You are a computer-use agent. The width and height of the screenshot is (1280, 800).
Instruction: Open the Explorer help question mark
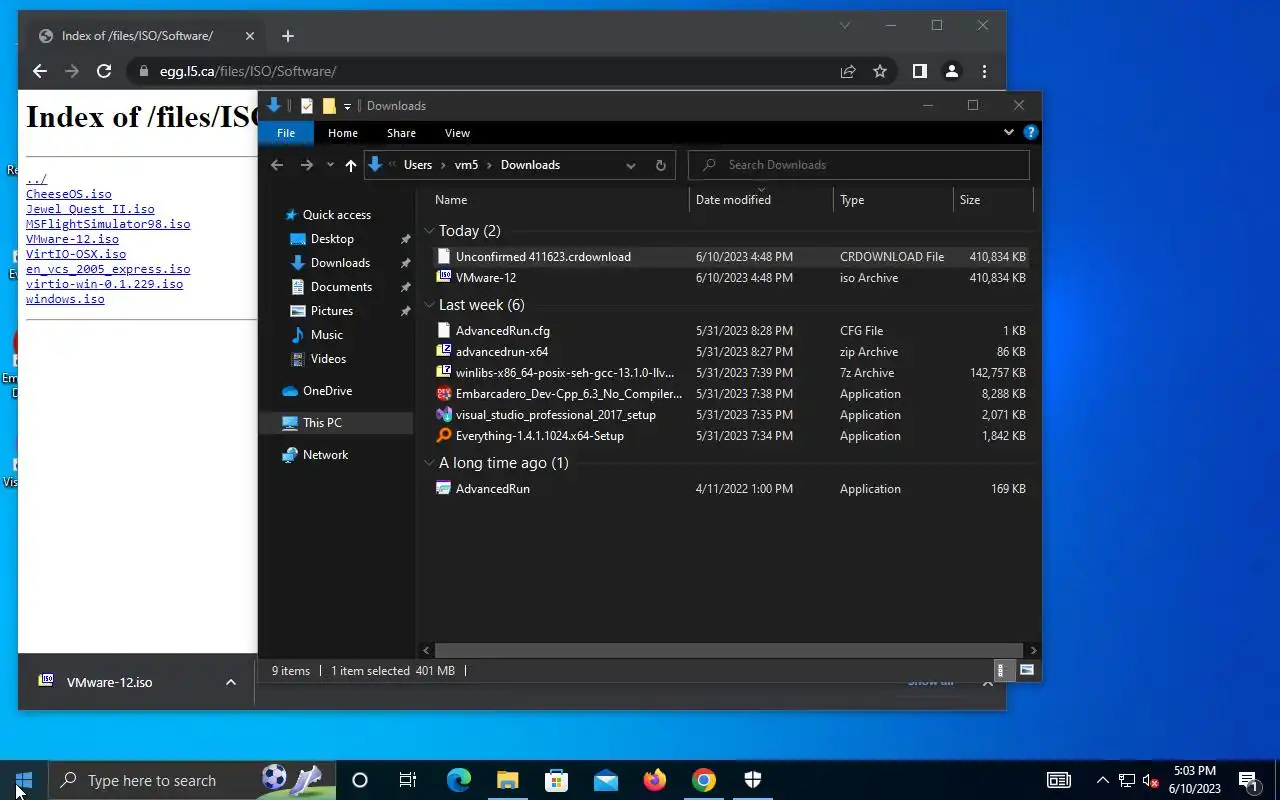1031,132
